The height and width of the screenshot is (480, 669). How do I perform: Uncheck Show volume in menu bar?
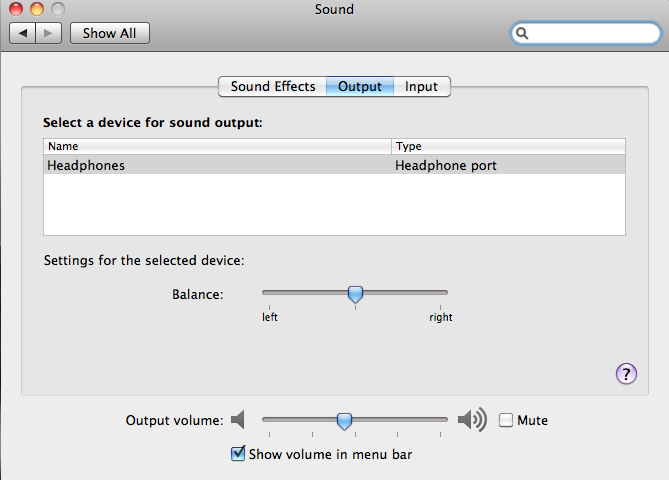tap(238, 454)
